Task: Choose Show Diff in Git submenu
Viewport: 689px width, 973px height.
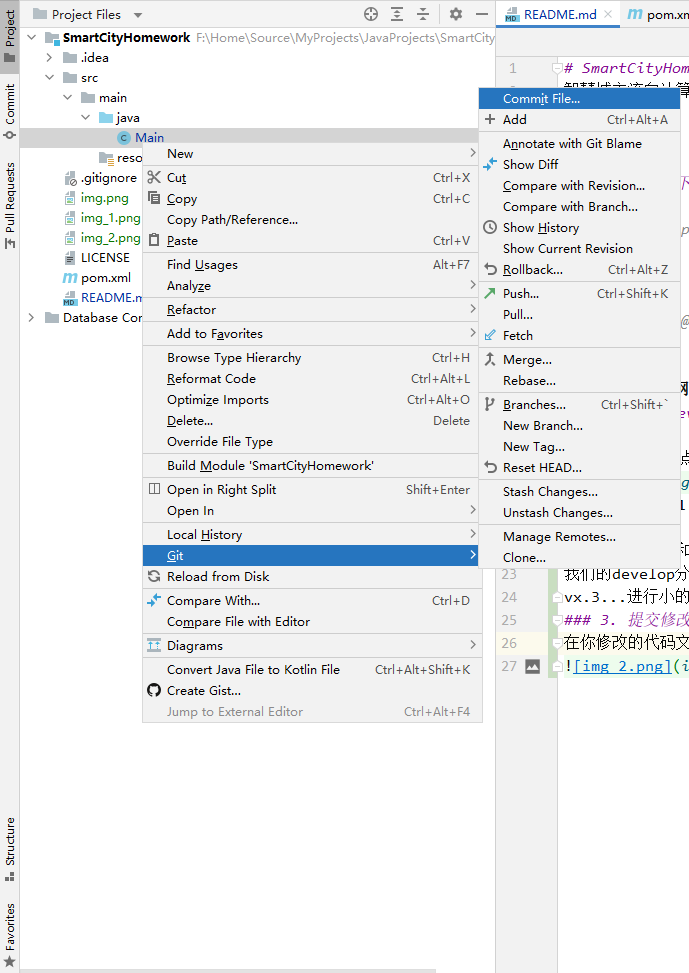Action: coord(579,164)
